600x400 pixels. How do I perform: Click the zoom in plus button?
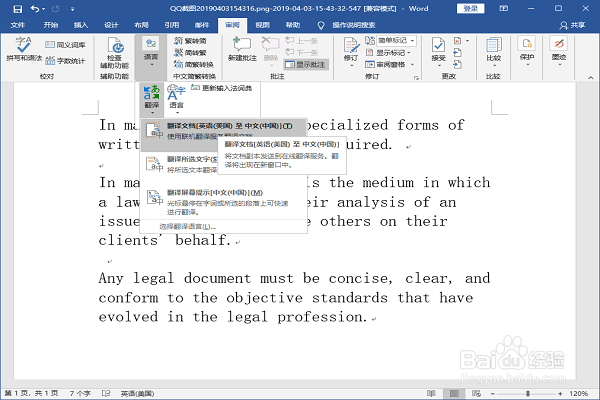[560, 393]
